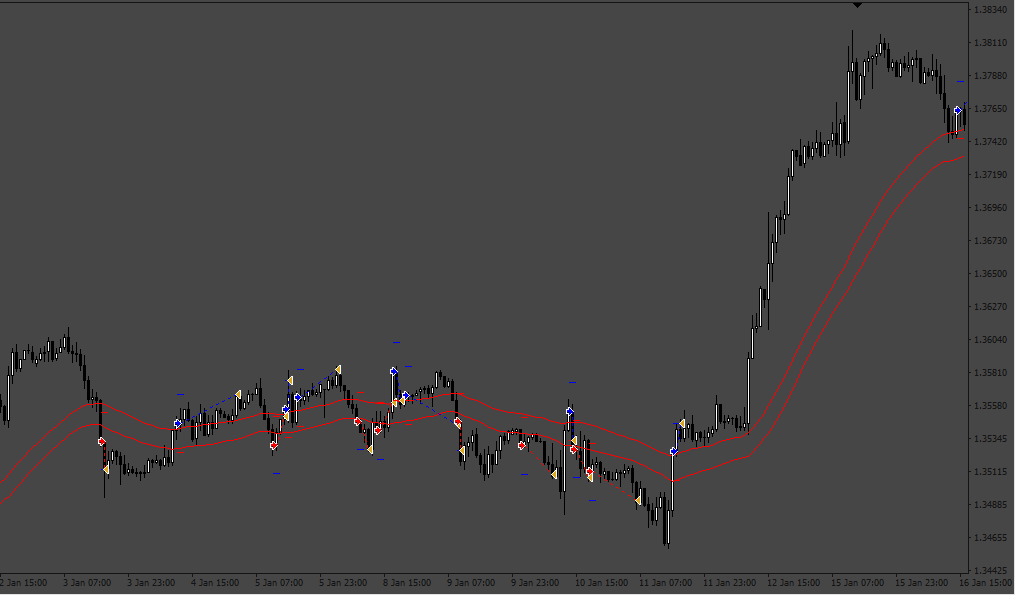
Task: Click the 1.36960 price label
Action: point(989,208)
